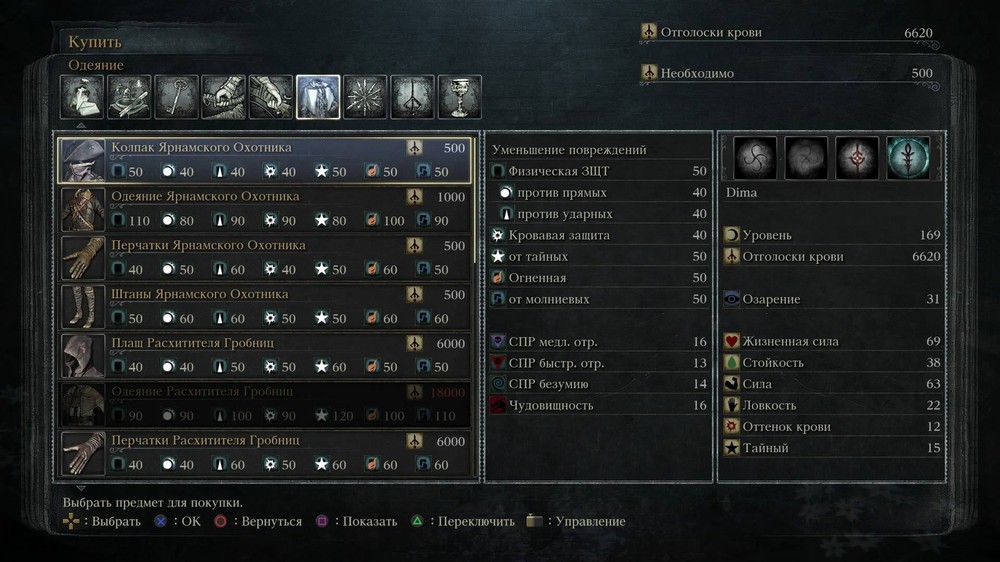
Task: Select the hunter's mark category icon
Action: click(x=412, y=97)
